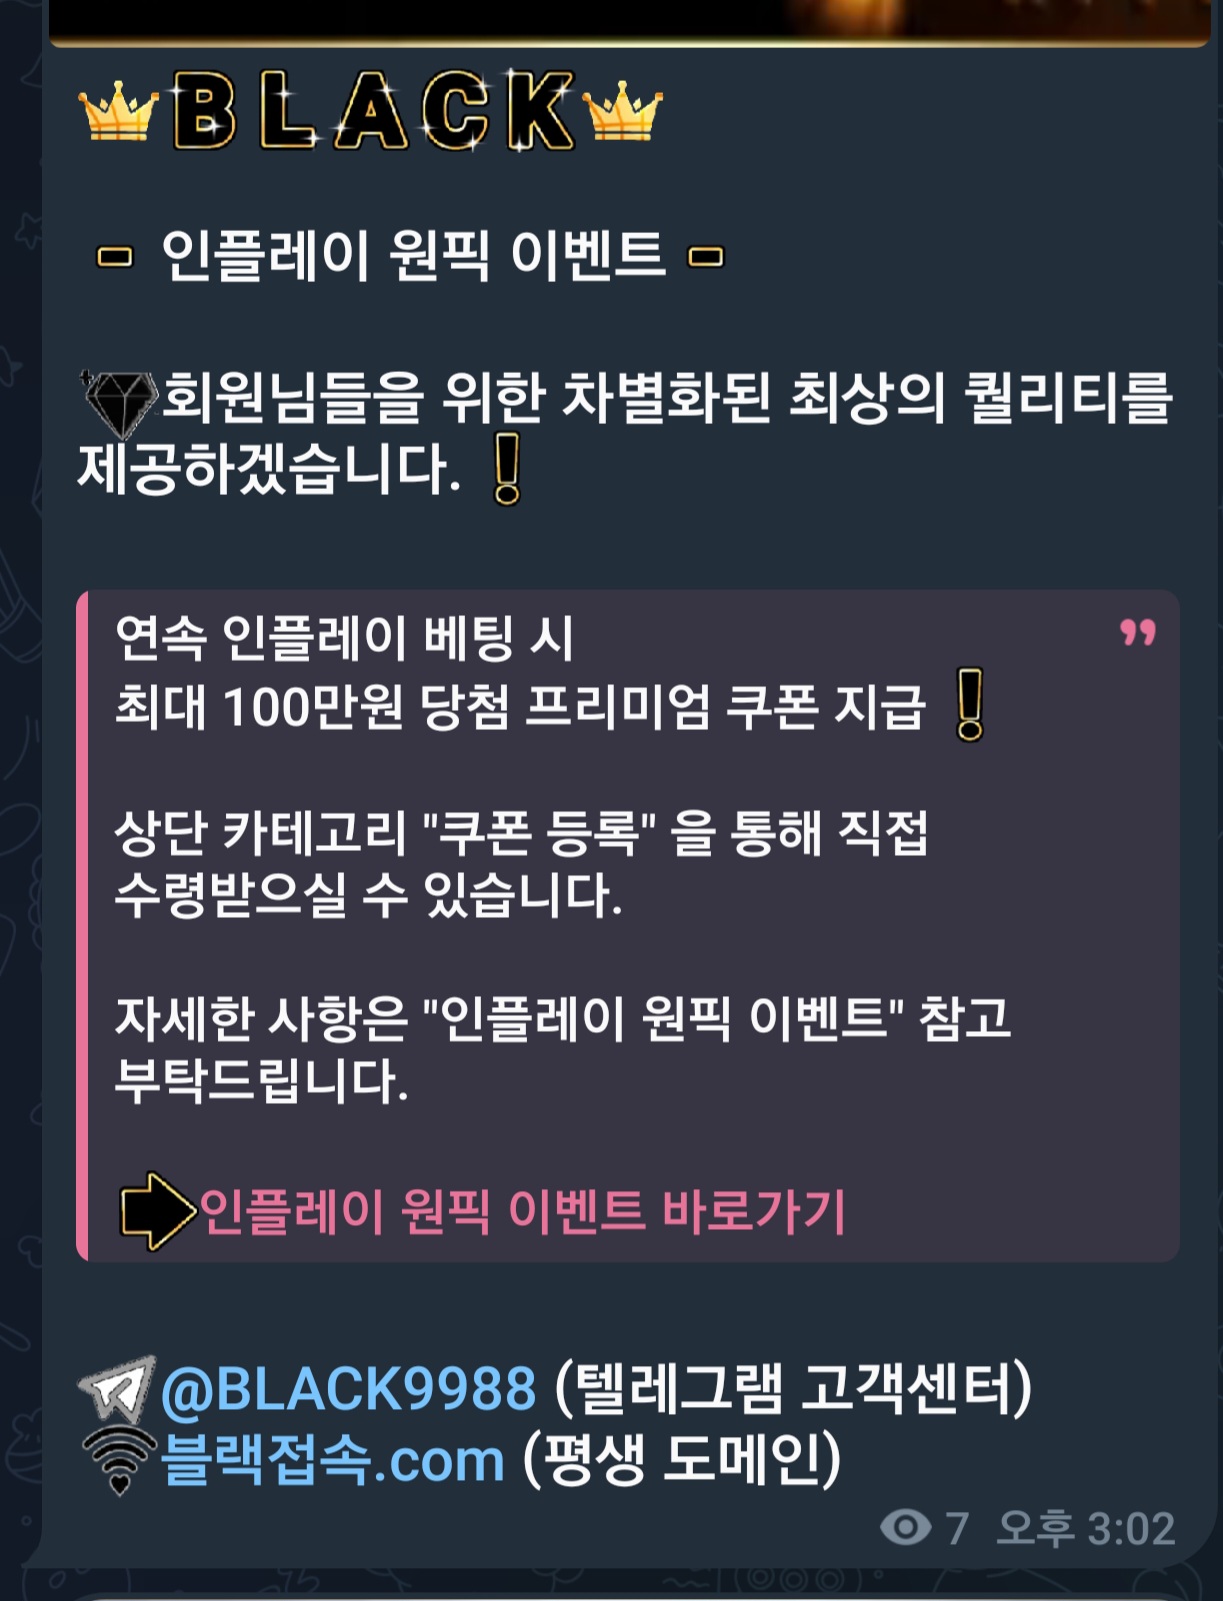Viewport: 1223px width, 1601px height.
Task: Click the black diamond emoji
Action: (119, 403)
